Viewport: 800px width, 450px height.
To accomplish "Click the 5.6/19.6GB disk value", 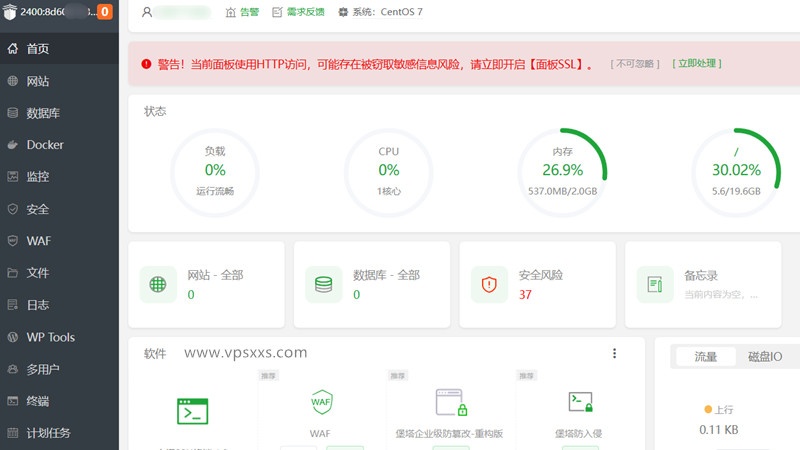I will (736, 191).
